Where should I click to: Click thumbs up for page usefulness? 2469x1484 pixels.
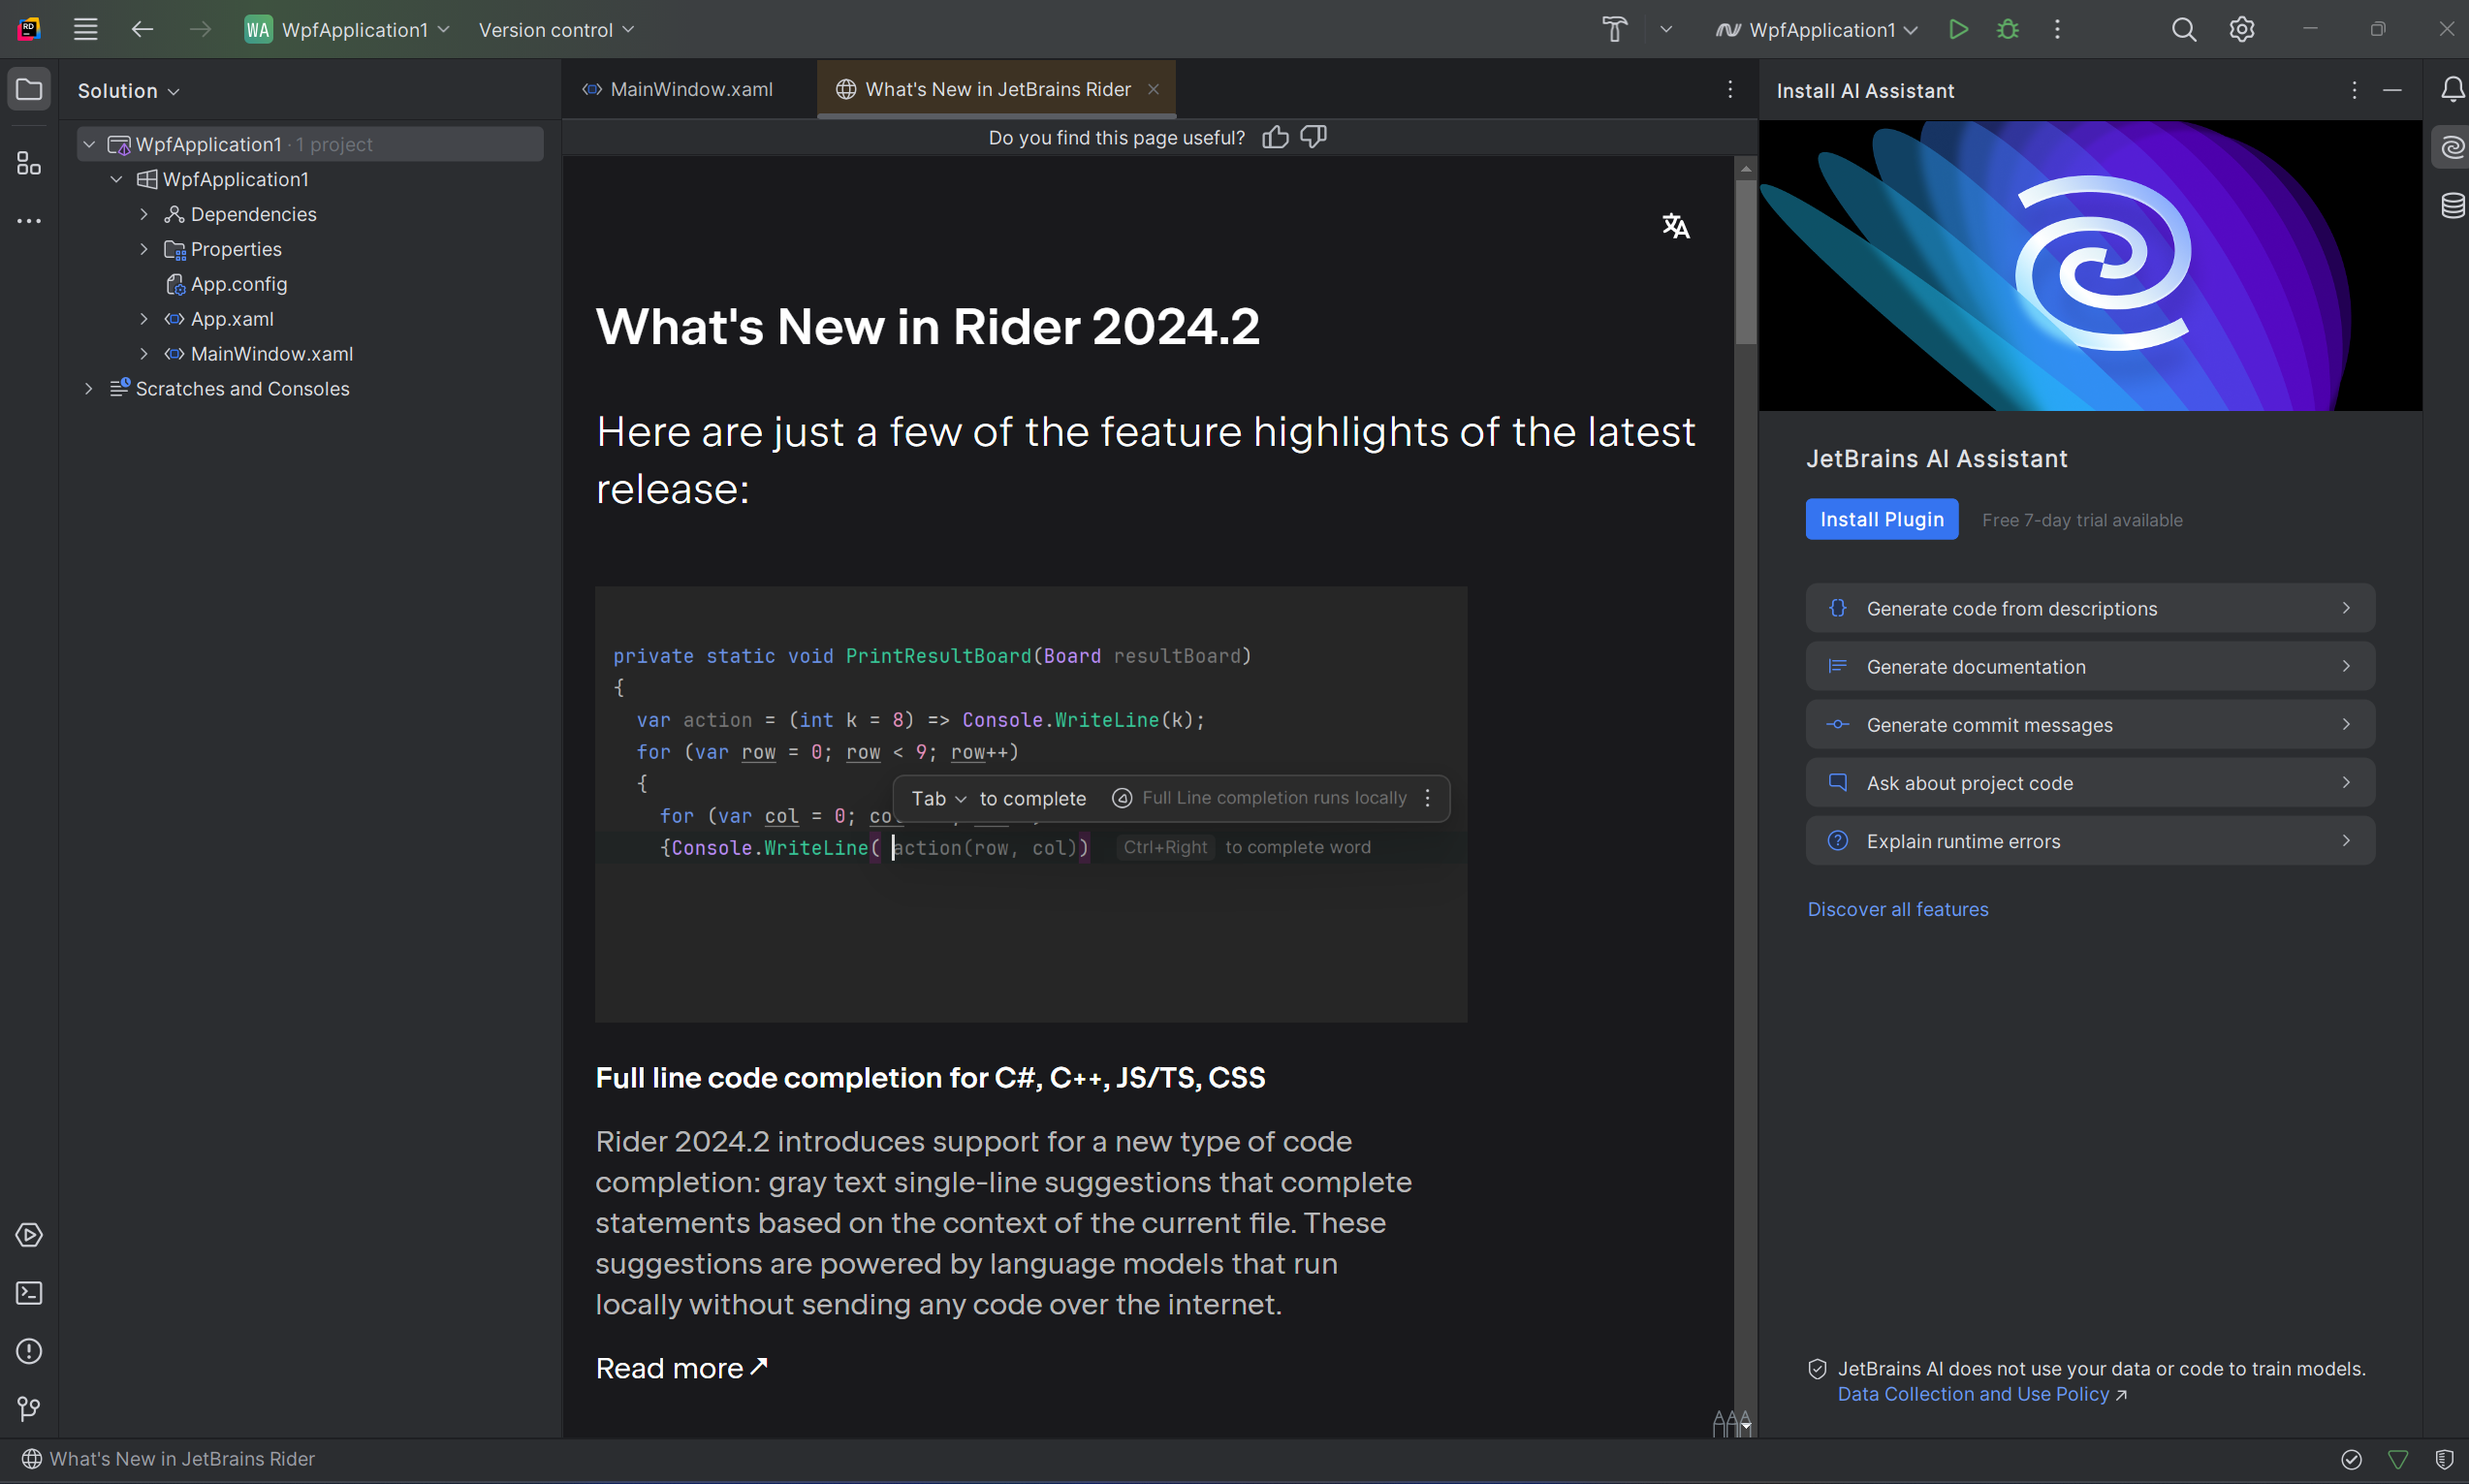[x=1275, y=137]
